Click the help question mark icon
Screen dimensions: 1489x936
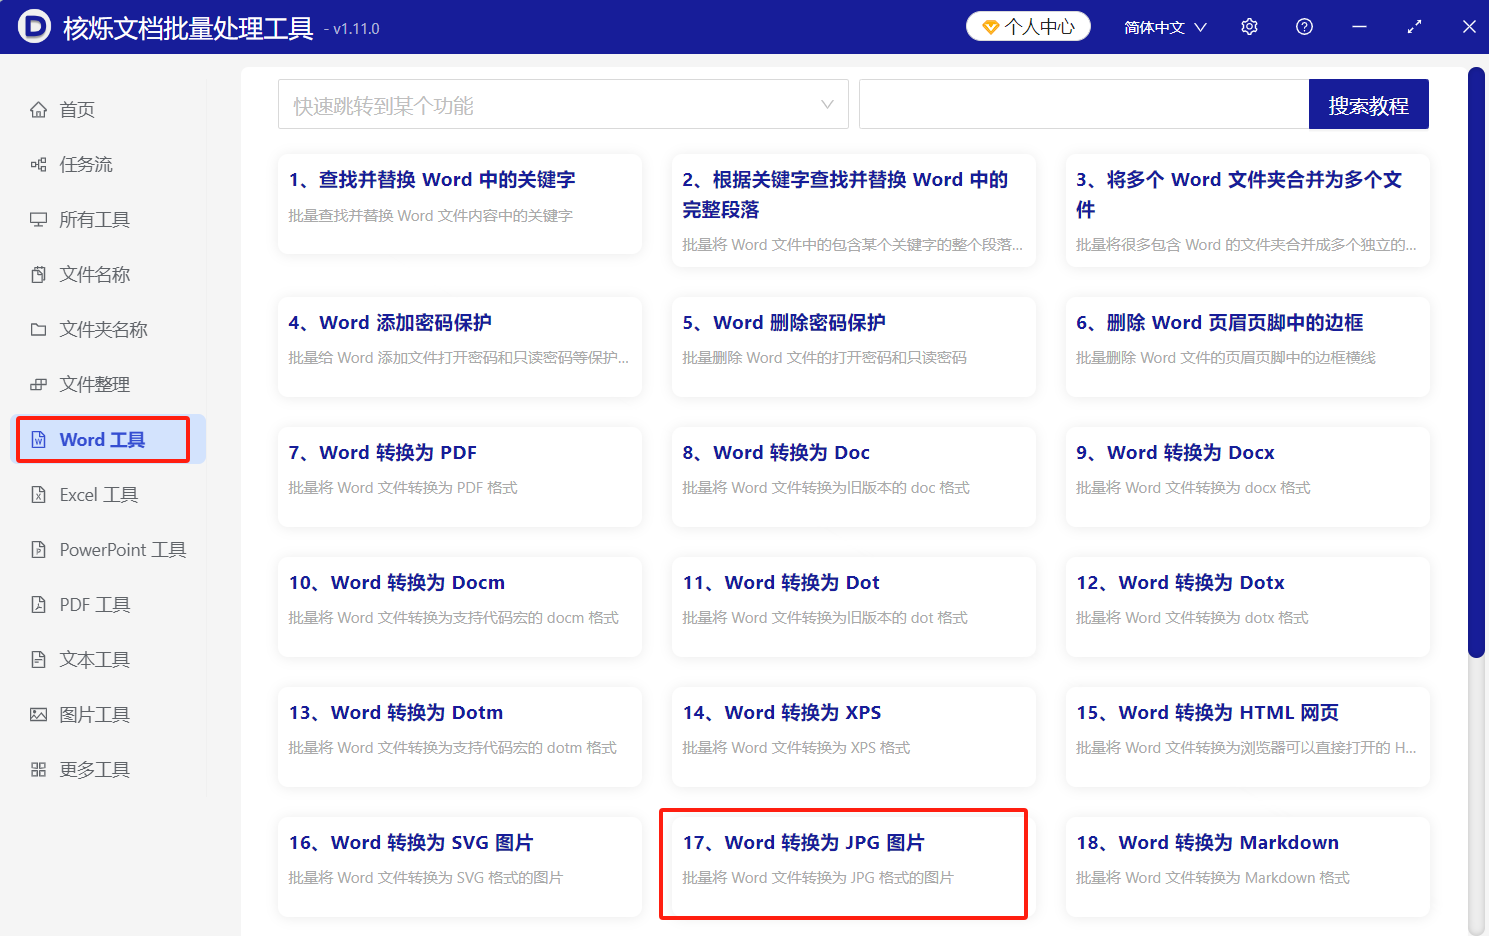[x=1303, y=26]
